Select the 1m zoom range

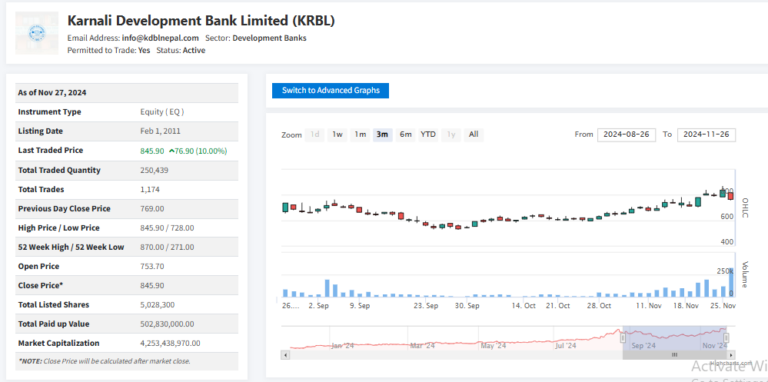click(360, 135)
